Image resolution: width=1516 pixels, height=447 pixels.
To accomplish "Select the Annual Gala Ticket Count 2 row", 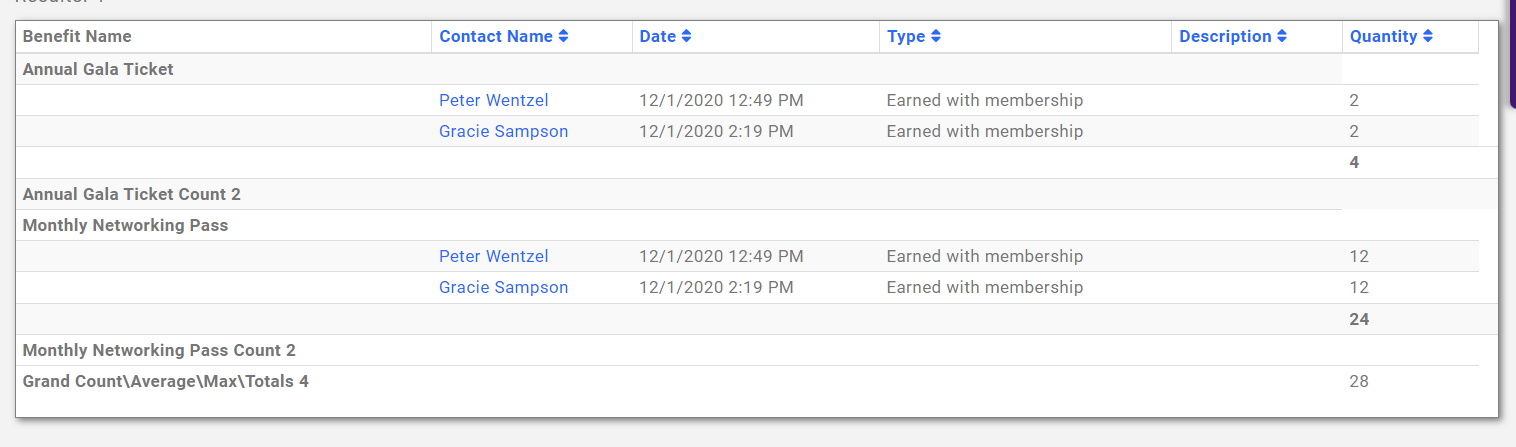I will (x=131, y=194).
